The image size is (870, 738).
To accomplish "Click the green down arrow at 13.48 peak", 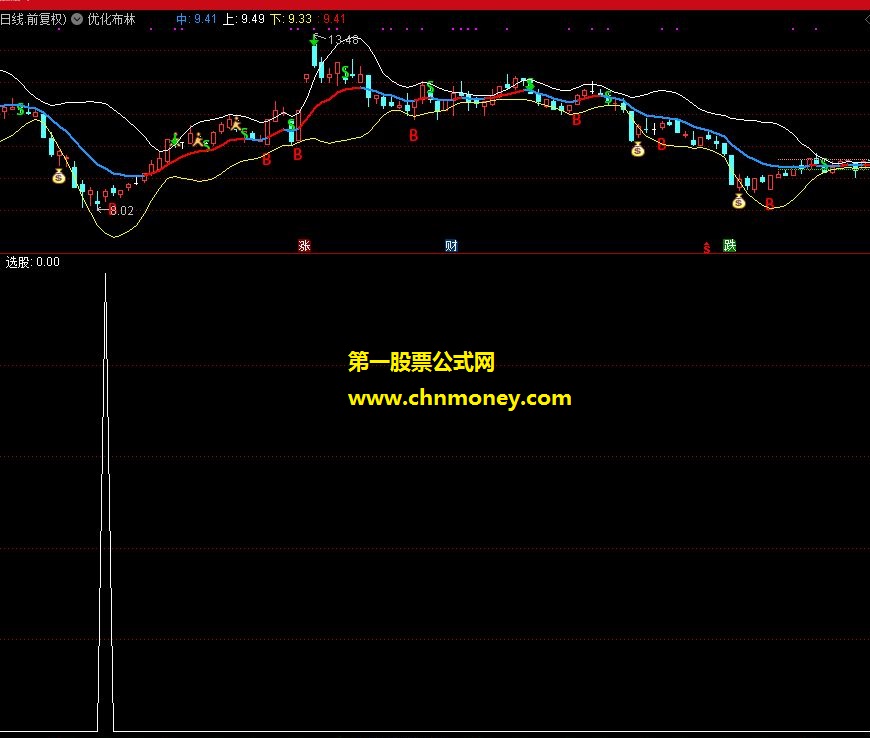I will coord(315,39).
